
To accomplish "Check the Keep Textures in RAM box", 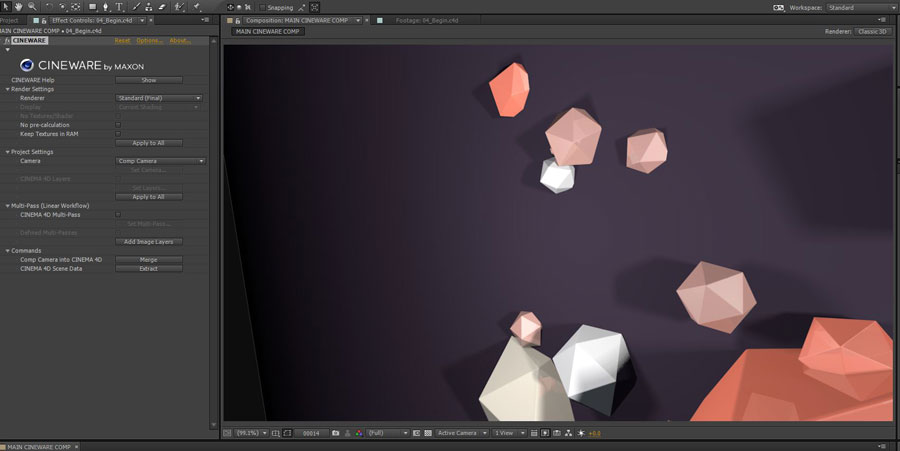I will [x=118, y=134].
